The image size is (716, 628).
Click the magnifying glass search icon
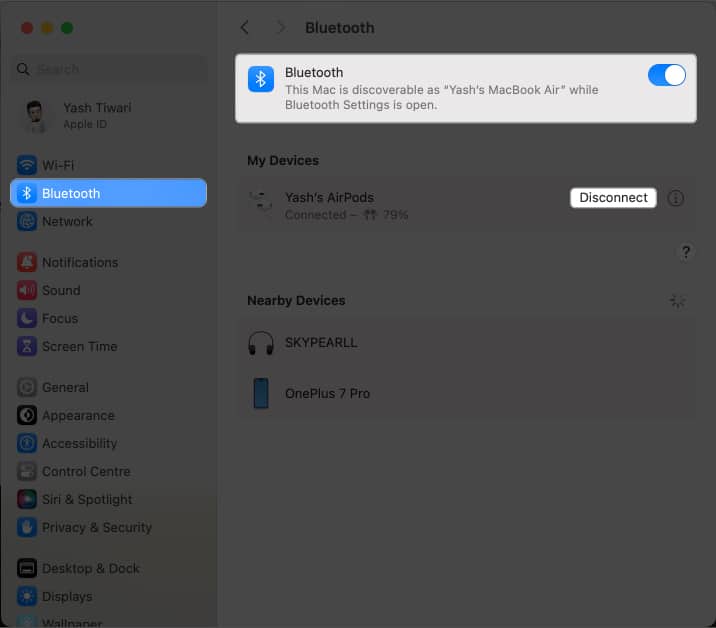(x=23, y=69)
